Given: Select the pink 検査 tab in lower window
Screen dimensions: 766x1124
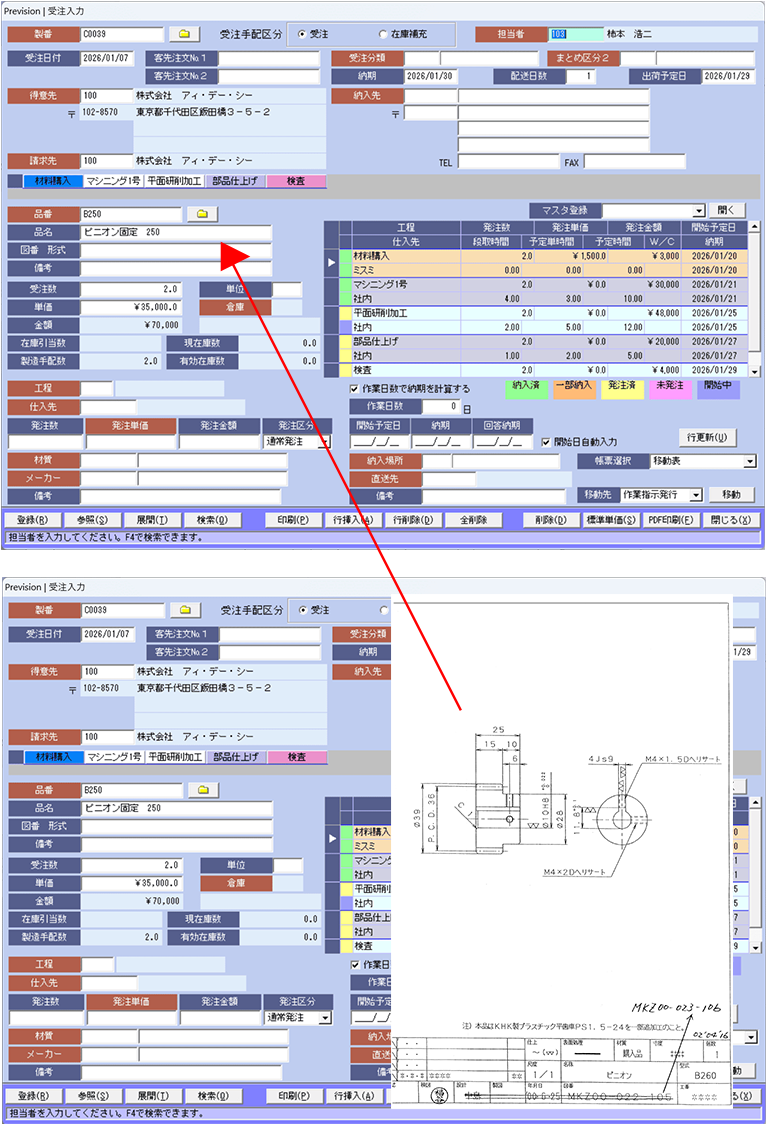Looking at the screenshot, I should [x=296, y=758].
